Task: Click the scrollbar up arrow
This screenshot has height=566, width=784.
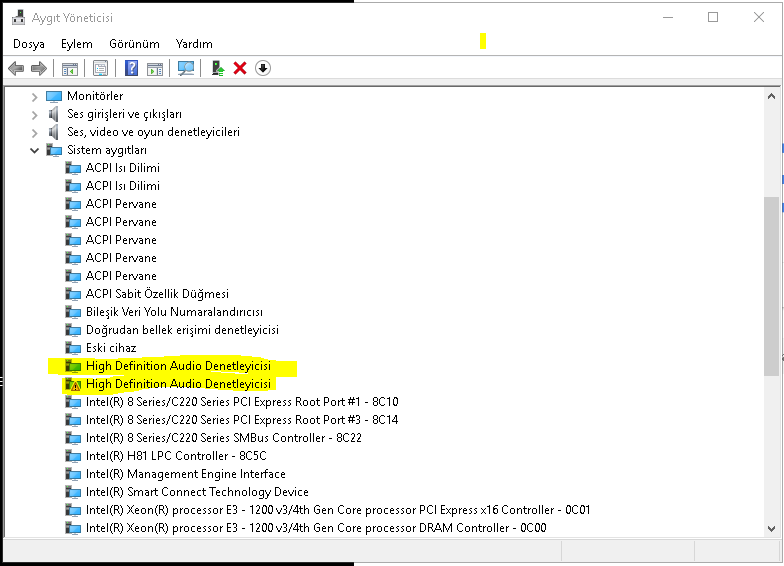Action: click(771, 96)
